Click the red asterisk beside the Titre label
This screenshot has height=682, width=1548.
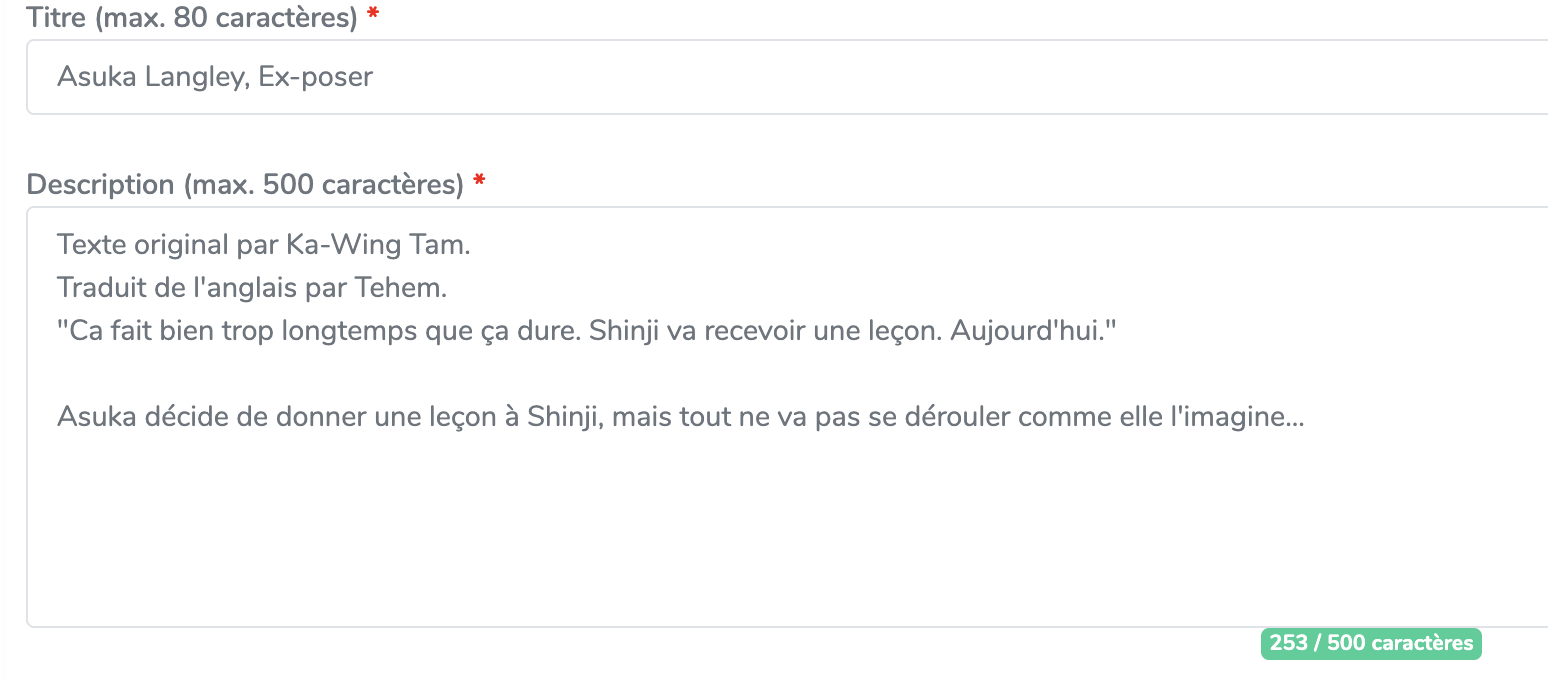pyautogui.click(x=373, y=17)
